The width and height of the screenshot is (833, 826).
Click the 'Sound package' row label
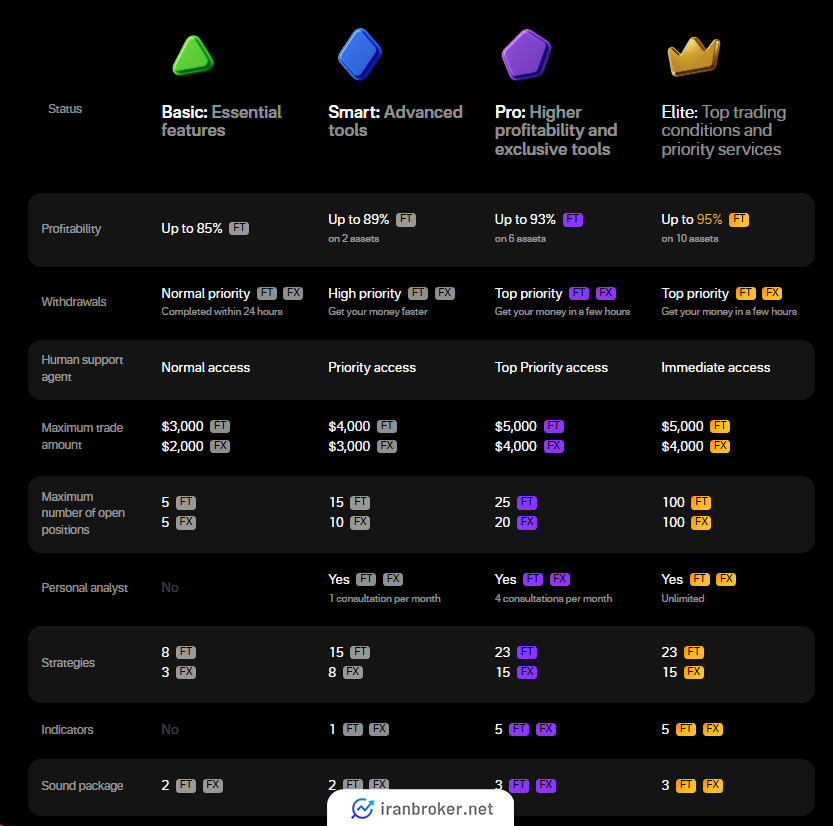click(x=82, y=786)
